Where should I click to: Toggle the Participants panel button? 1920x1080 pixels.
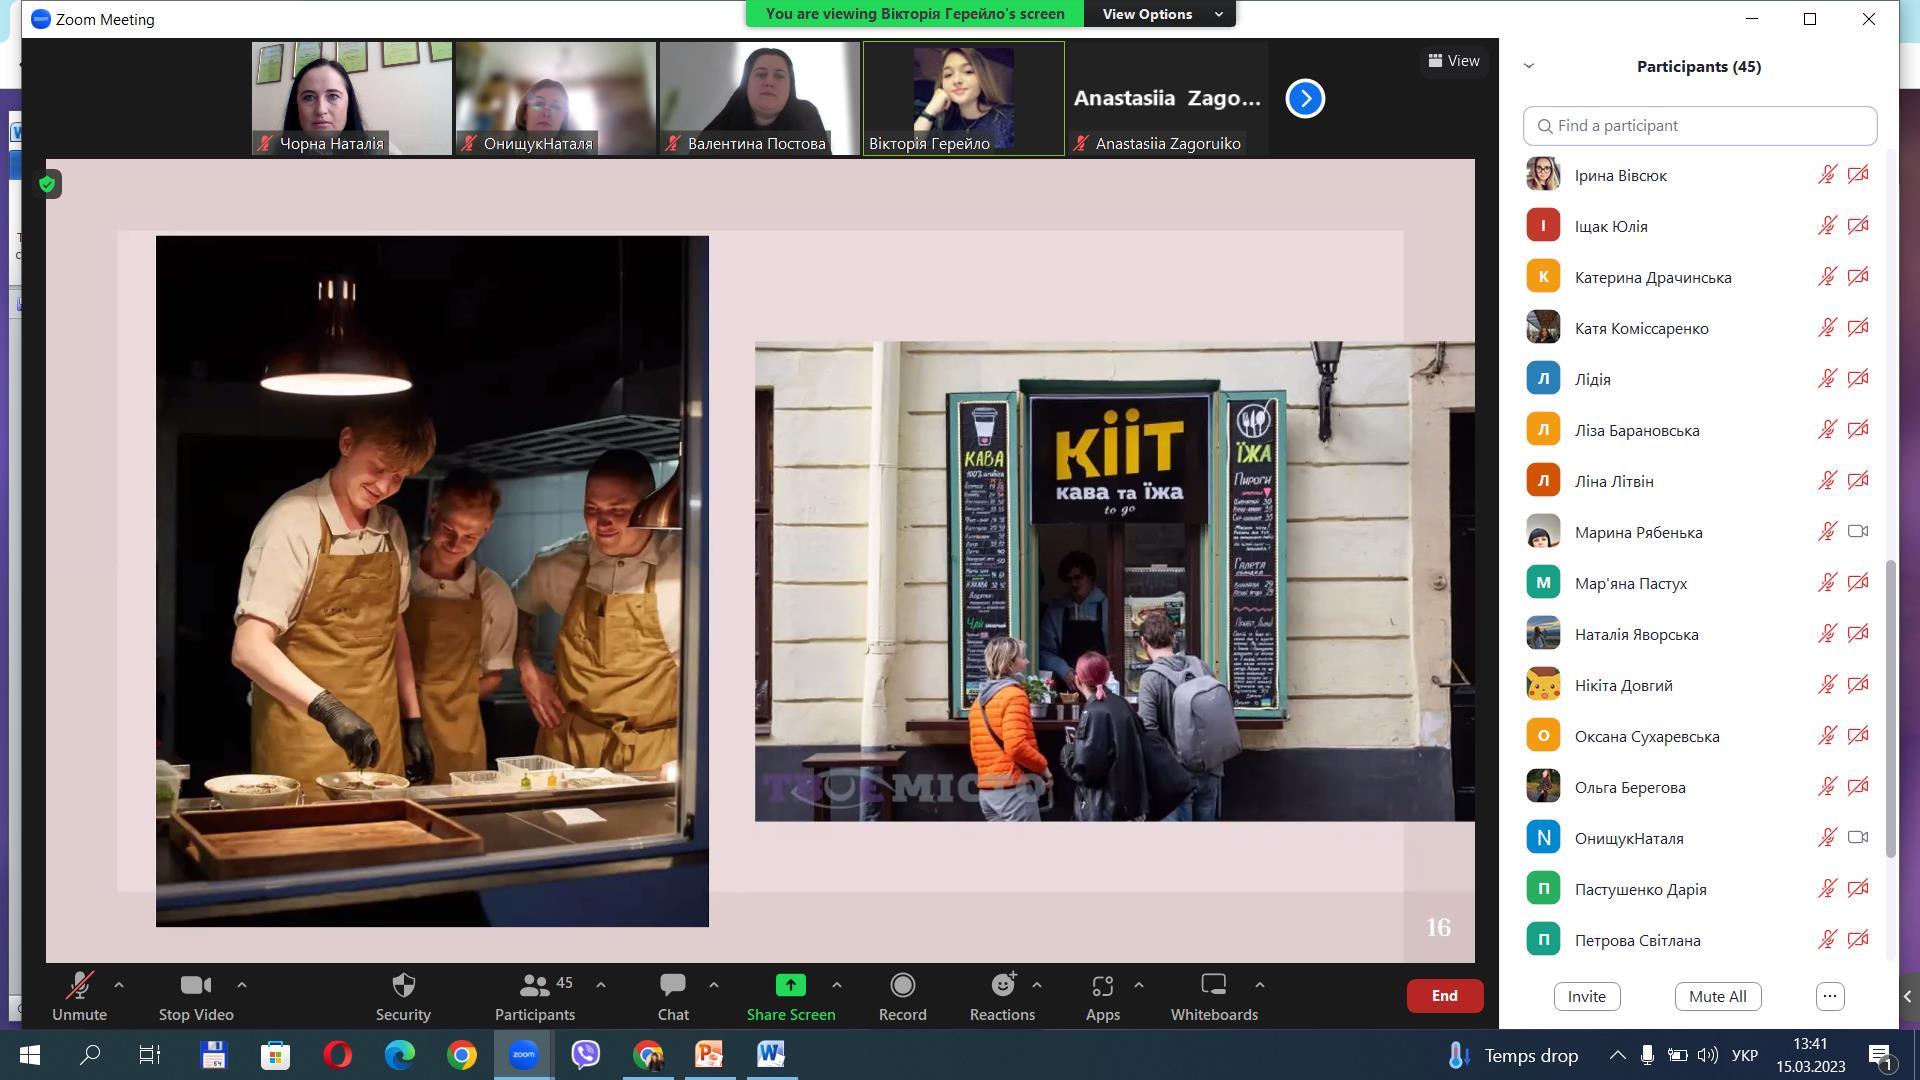535,986
